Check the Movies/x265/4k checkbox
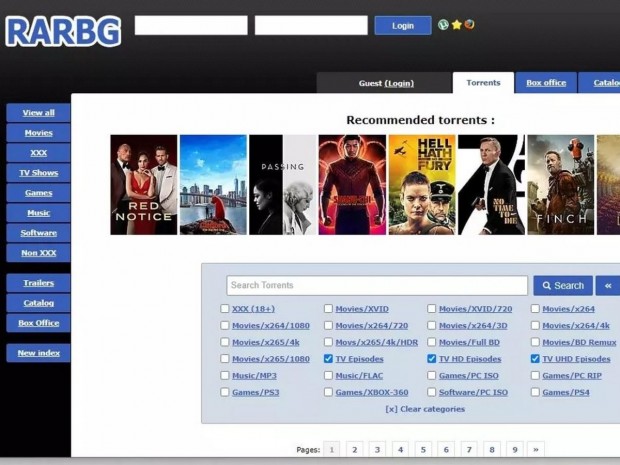Image resolution: width=620 pixels, height=465 pixels. tap(225, 342)
